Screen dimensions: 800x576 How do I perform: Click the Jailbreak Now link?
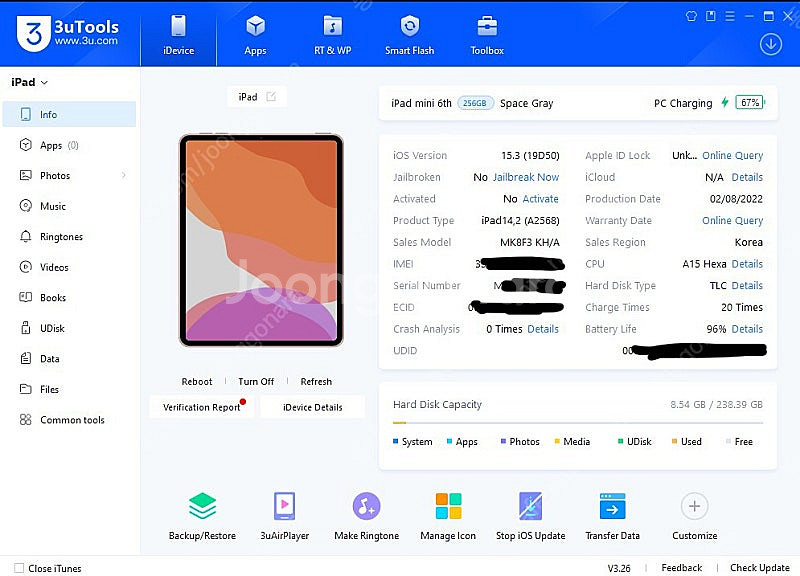click(x=526, y=177)
